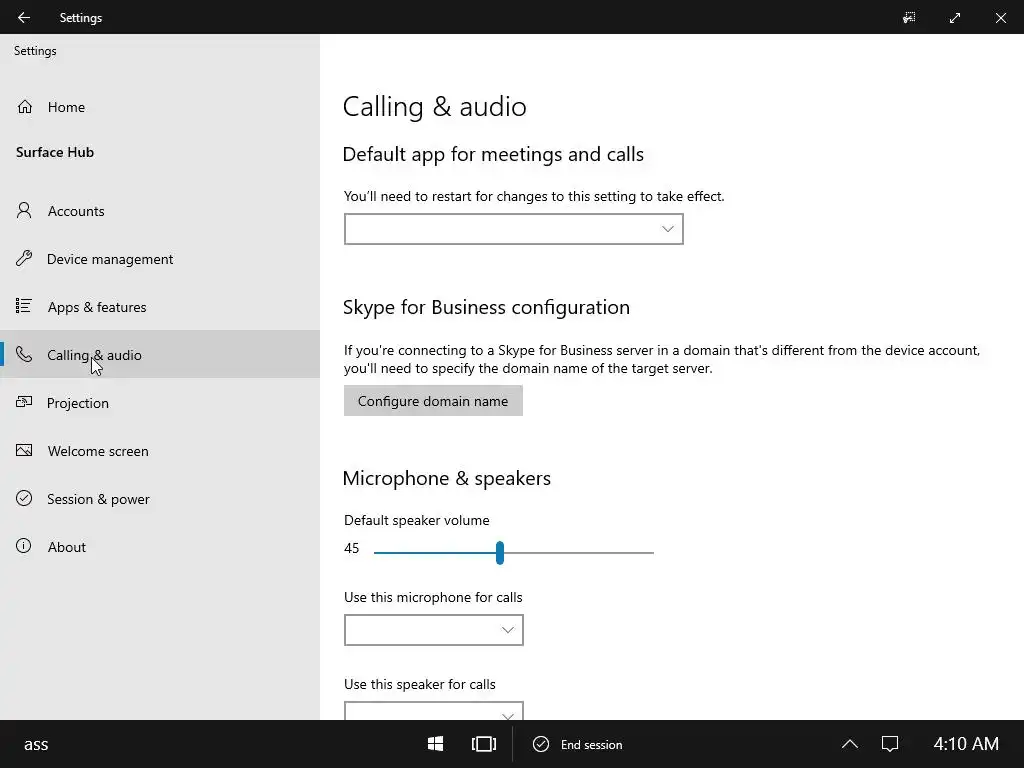Screen dimensions: 1024x768
Task: Click the Session & power checkmark icon
Action: (24, 498)
